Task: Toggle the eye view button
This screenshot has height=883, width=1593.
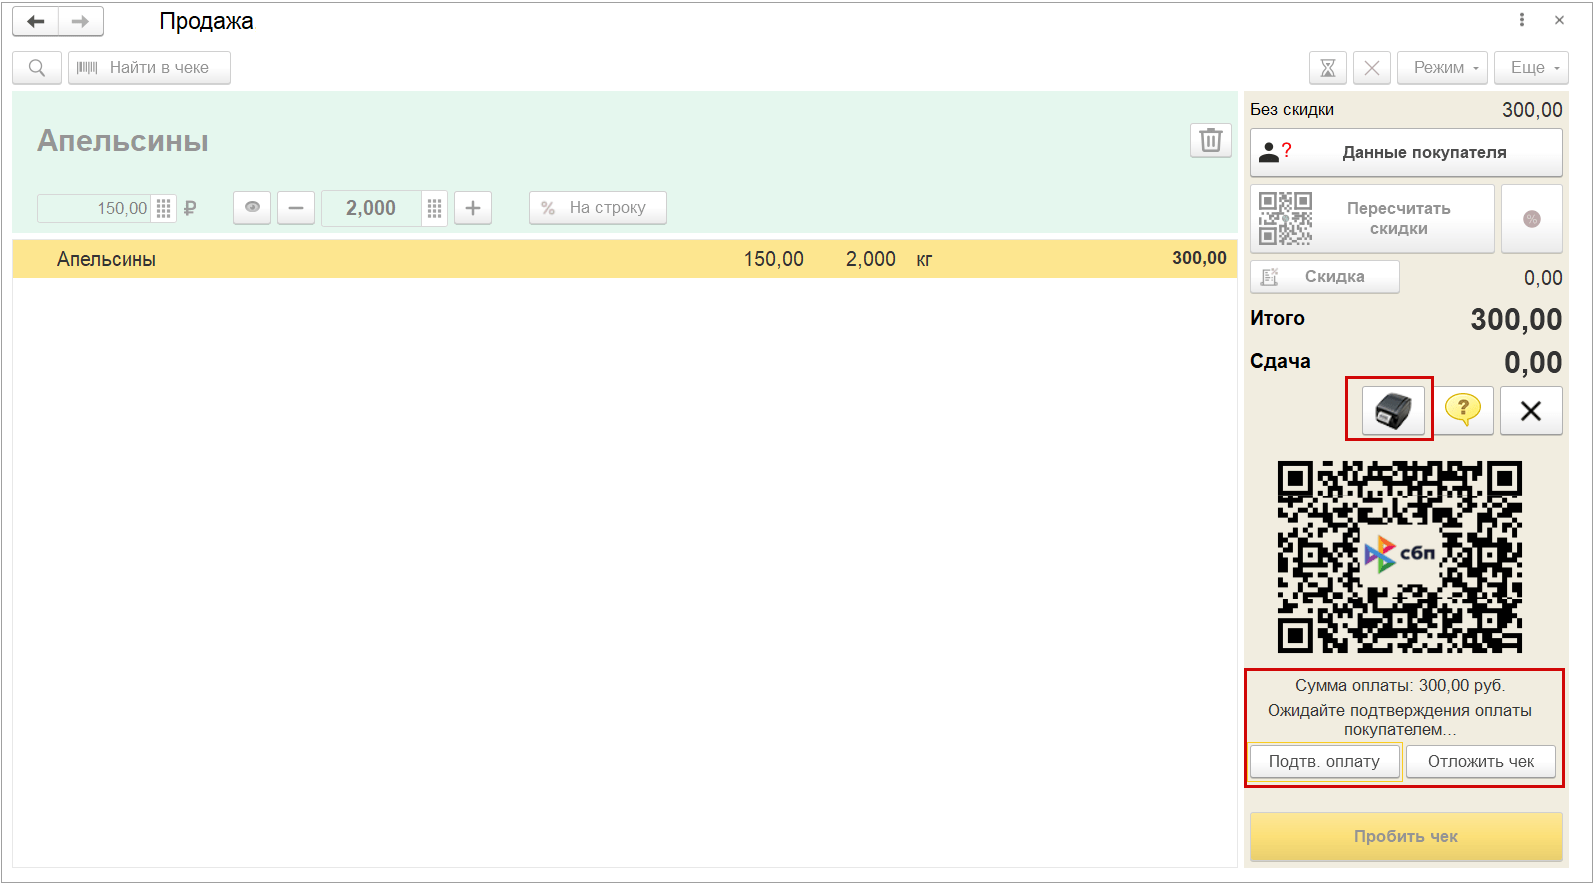Action: (252, 208)
